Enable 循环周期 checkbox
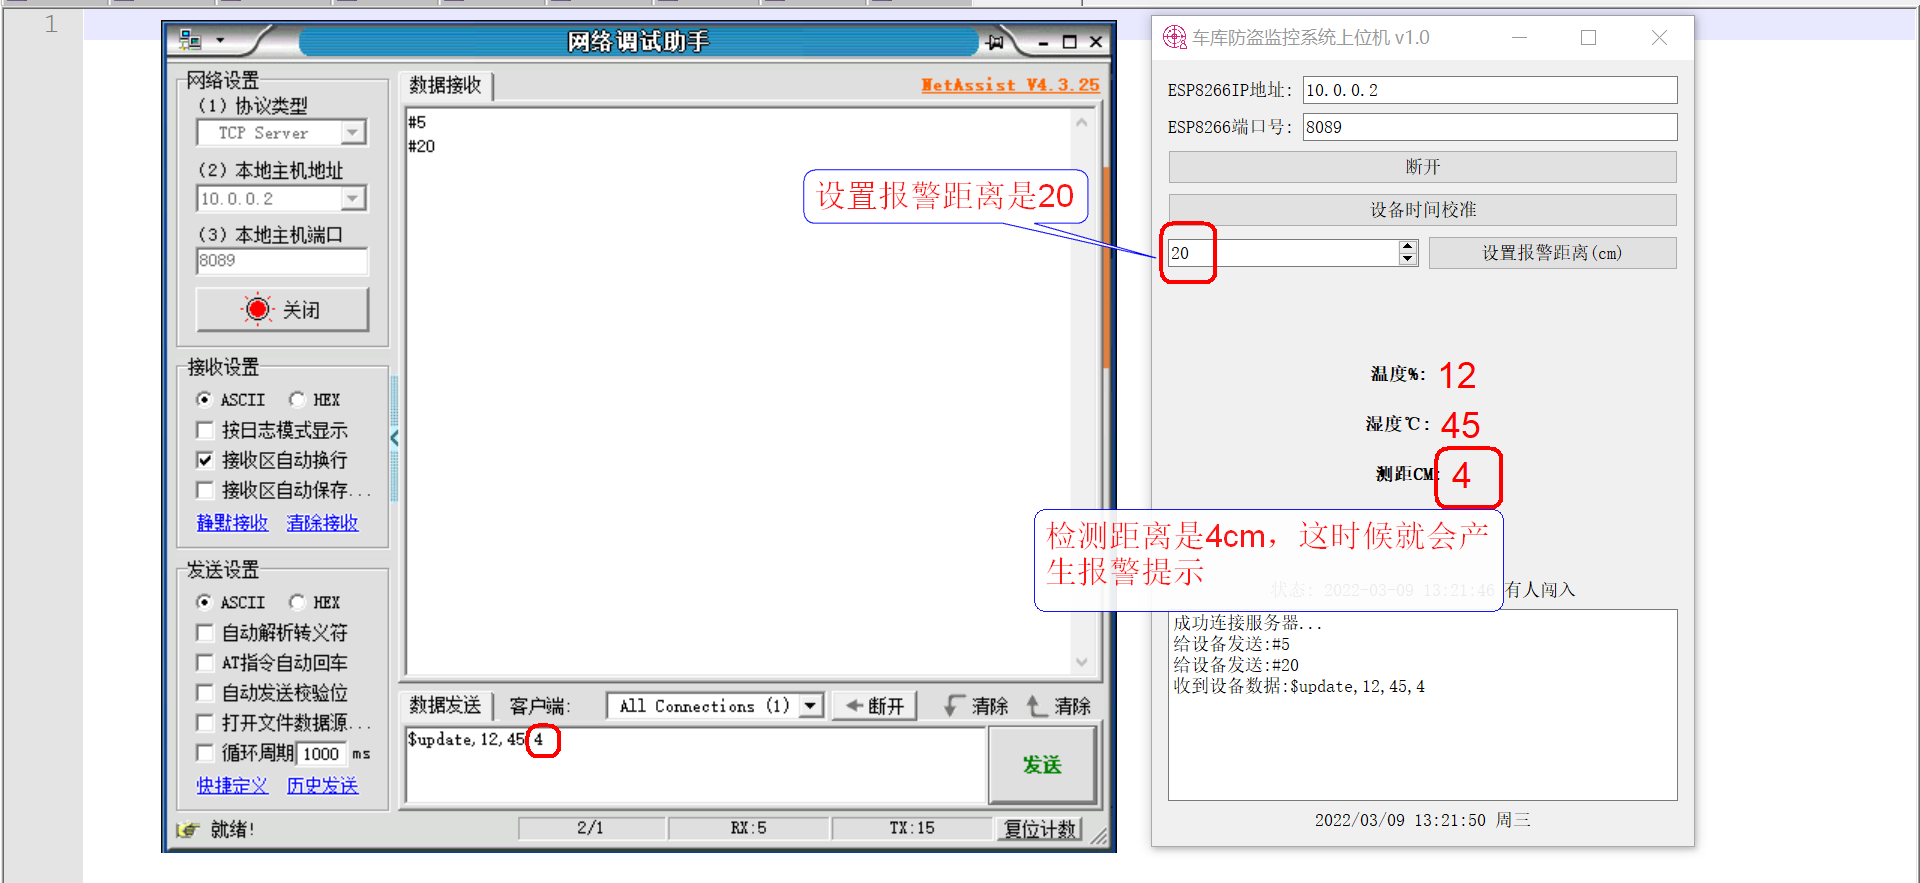The height and width of the screenshot is (883, 1920). click(205, 753)
